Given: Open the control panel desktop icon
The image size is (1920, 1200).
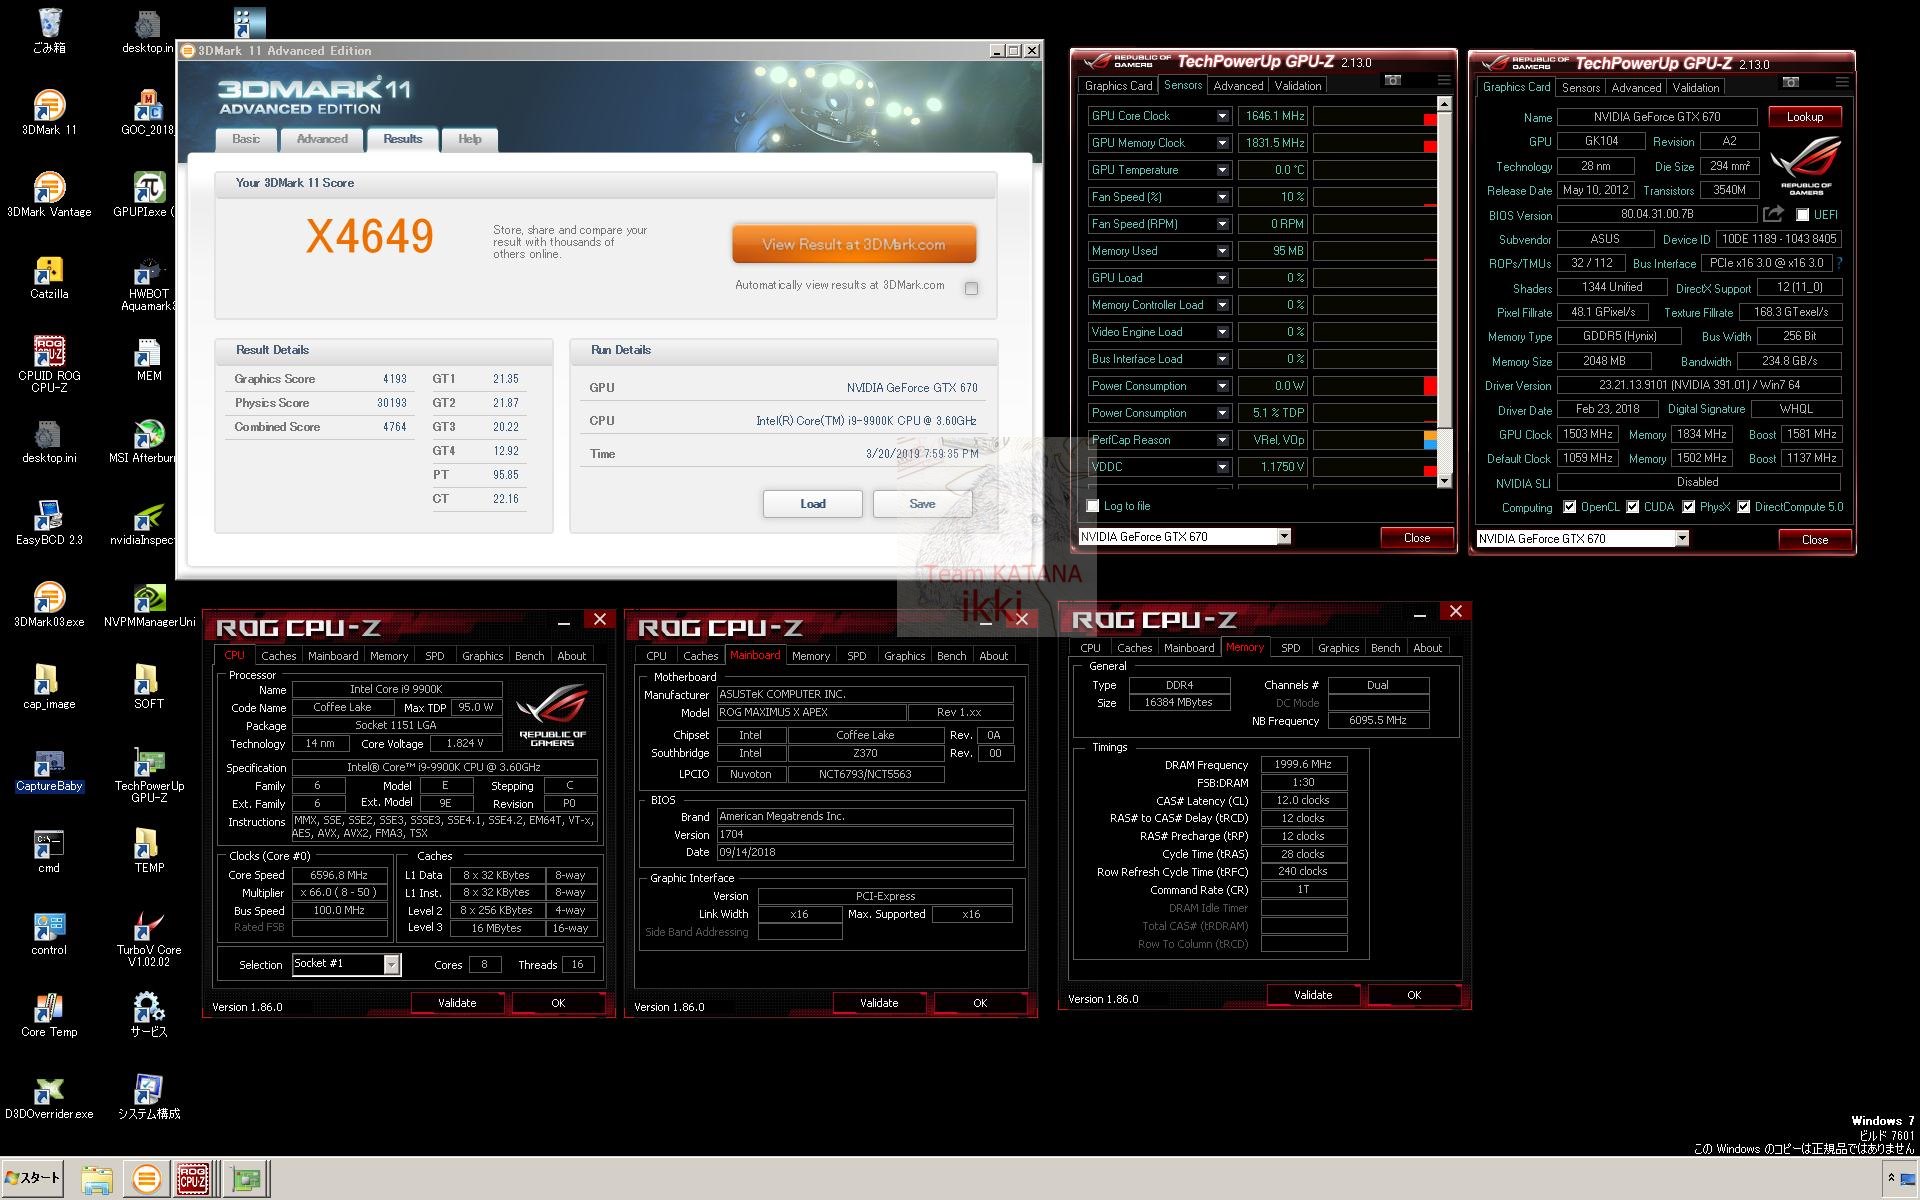Looking at the screenshot, I should [x=49, y=933].
